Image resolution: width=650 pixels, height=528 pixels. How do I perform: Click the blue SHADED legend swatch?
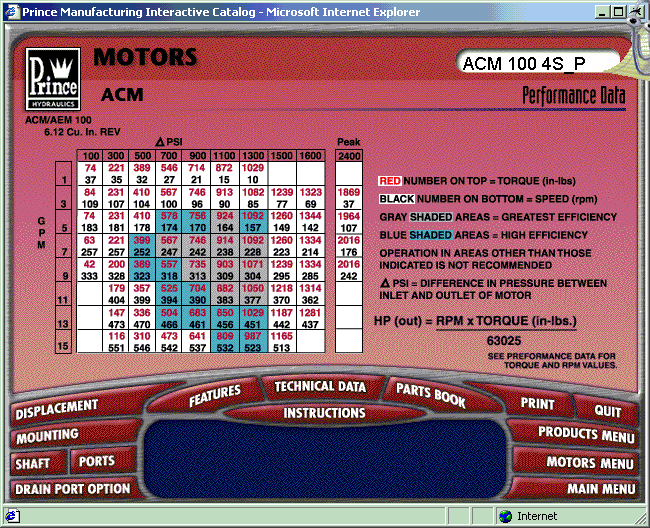point(429,235)
